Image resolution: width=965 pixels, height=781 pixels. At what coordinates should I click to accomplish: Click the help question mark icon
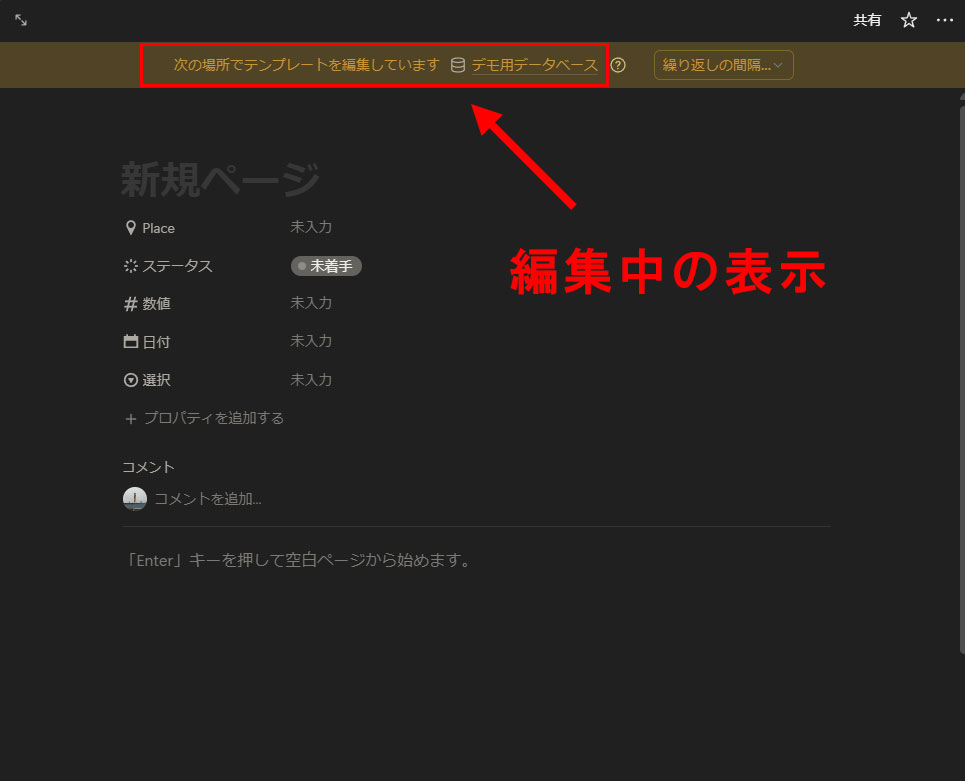tap(618, 66)
